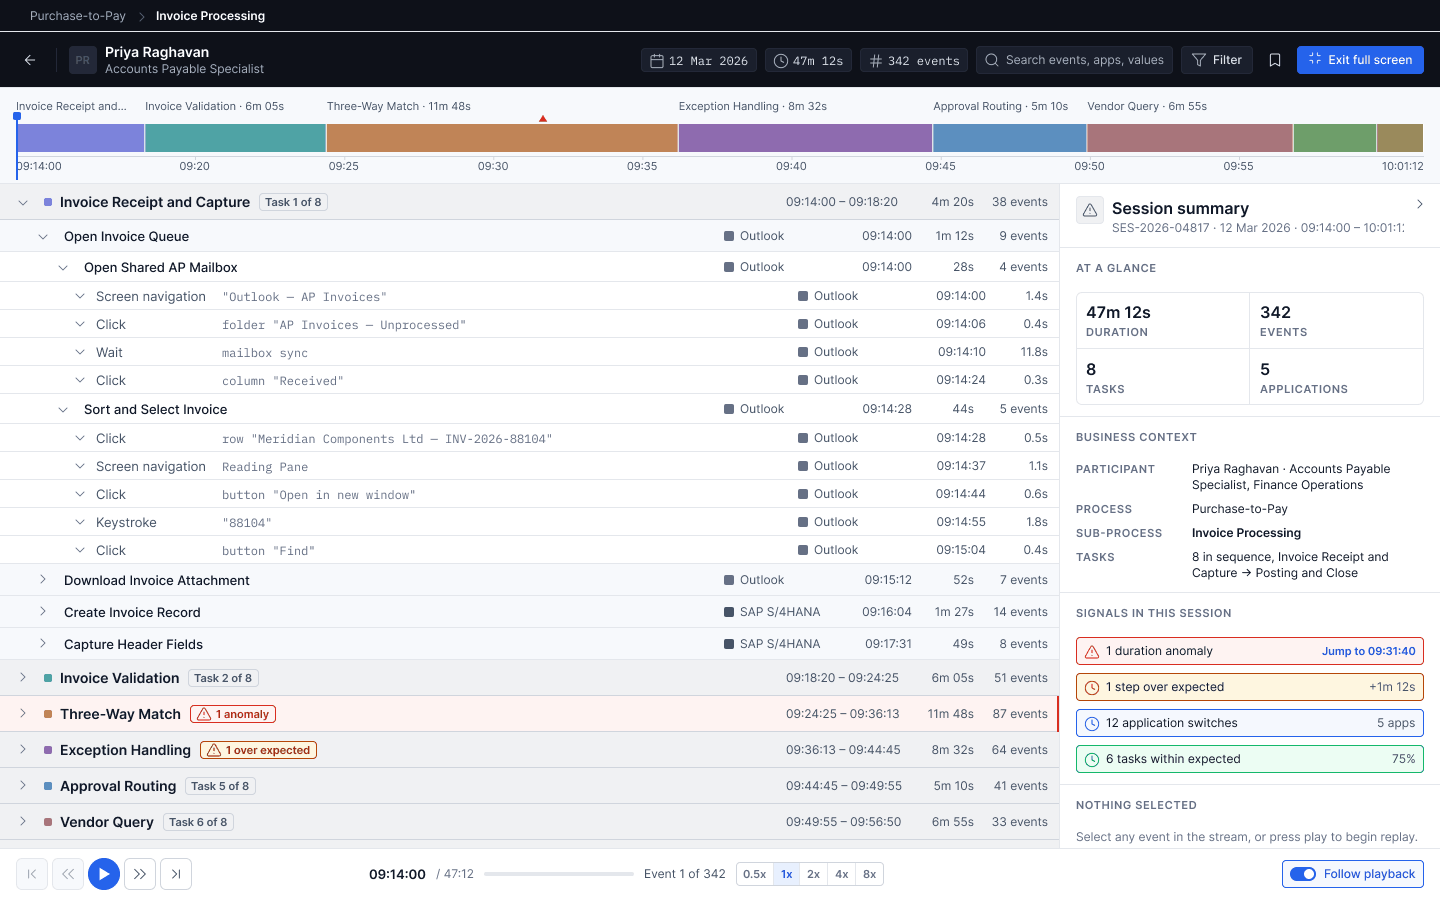Skip to the first event
Screen dimensions: 1440x900
pos(32,874)
